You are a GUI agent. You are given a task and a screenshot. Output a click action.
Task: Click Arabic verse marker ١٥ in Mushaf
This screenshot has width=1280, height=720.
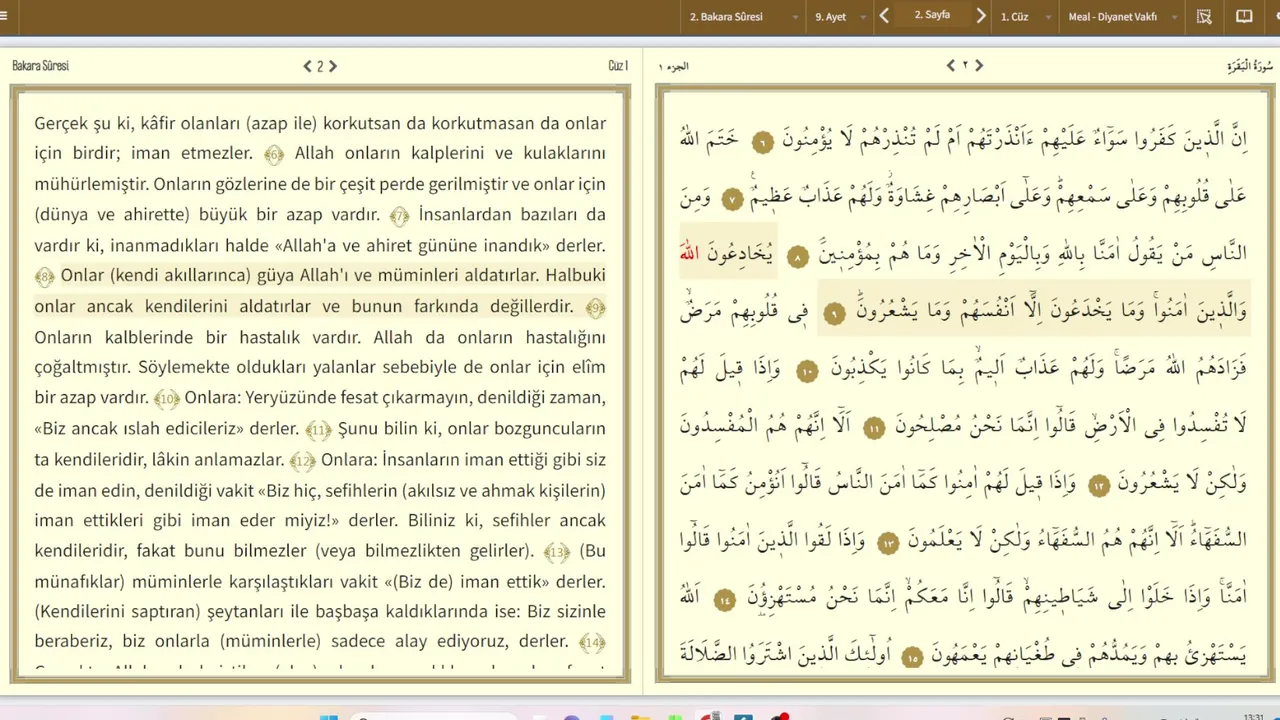(911, 657)
